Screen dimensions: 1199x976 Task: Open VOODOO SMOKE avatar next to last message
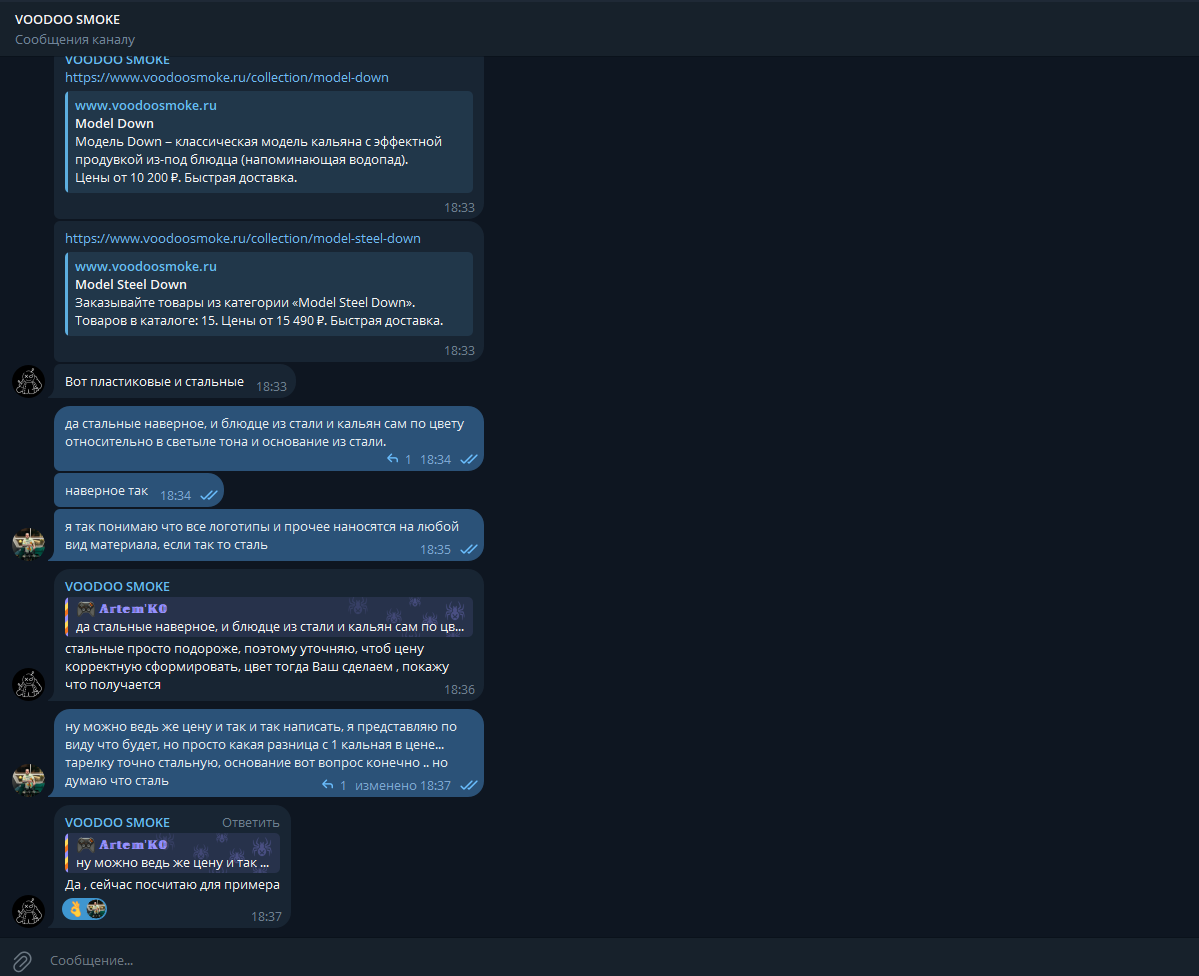[29, 911]
